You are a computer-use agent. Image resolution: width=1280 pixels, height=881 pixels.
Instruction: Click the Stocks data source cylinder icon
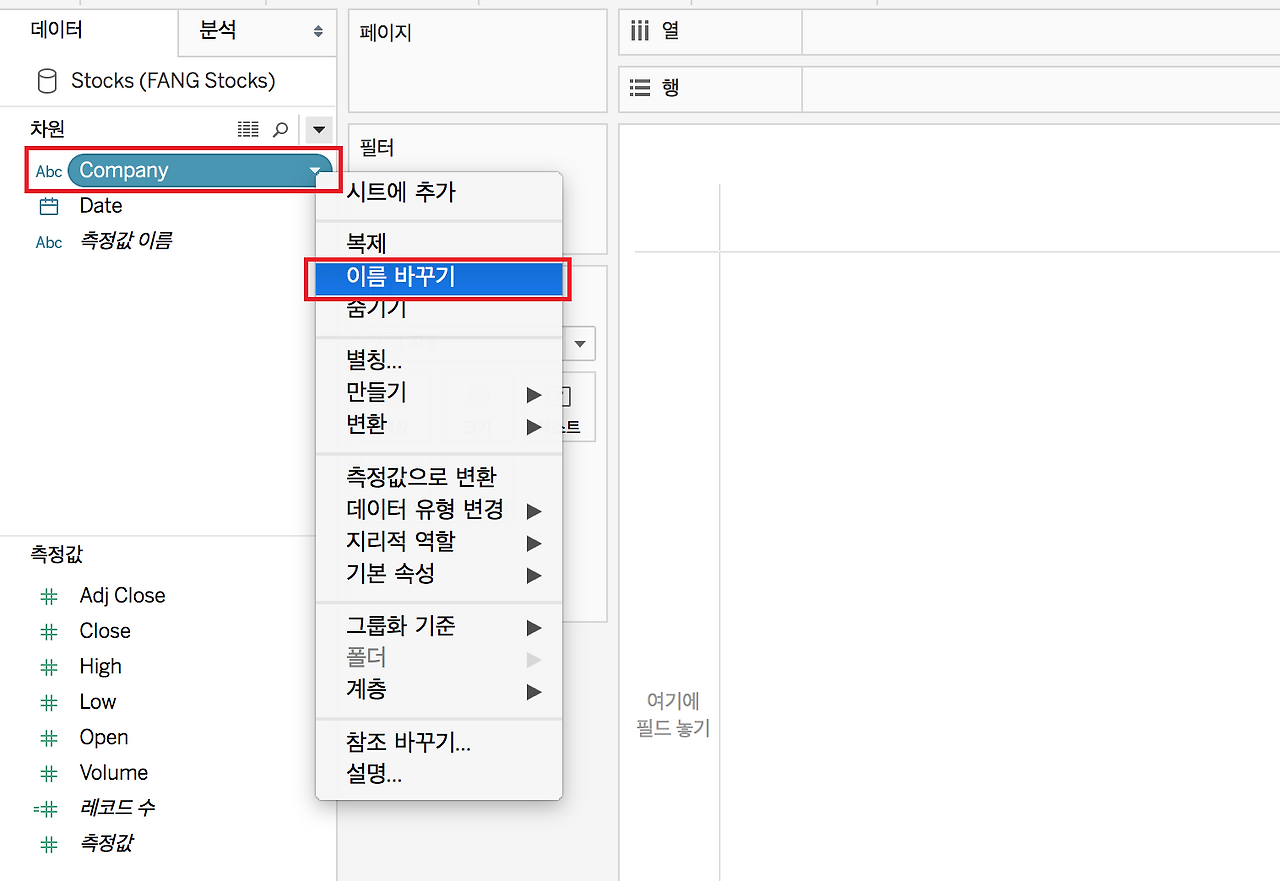[46, 81]
